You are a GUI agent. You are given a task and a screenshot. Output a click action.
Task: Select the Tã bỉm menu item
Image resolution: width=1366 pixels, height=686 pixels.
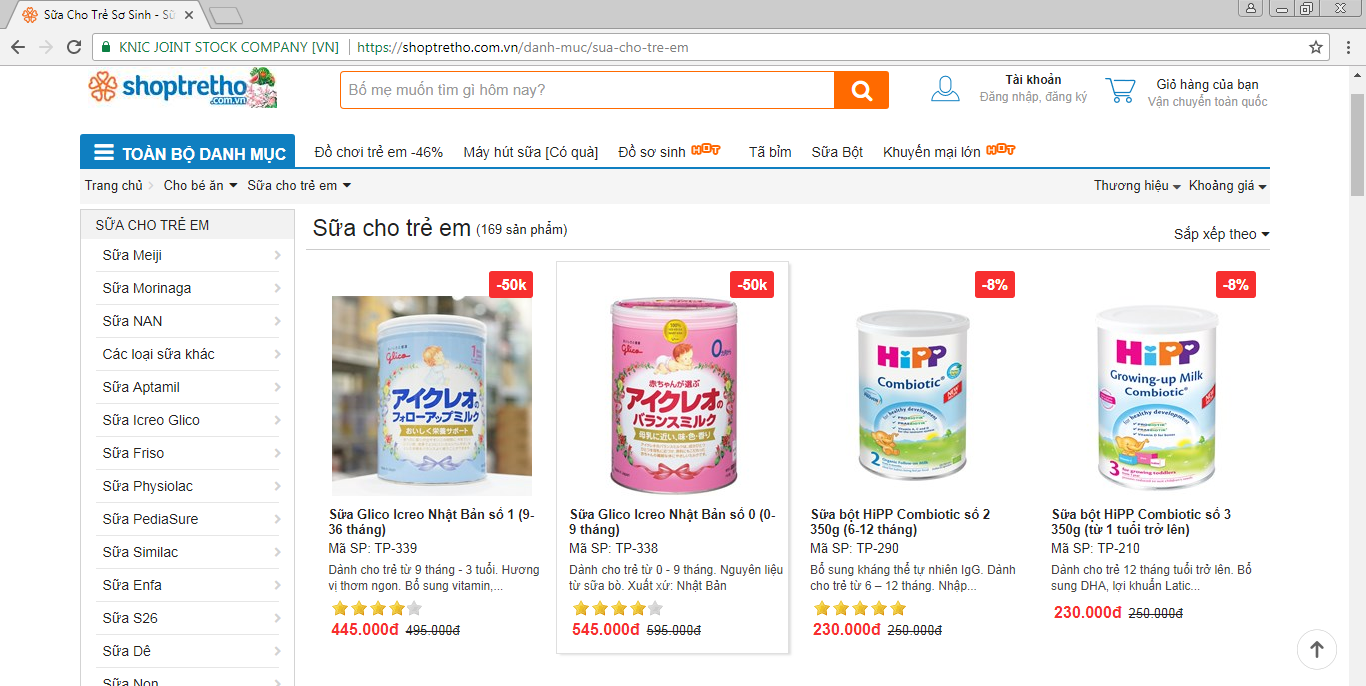pos(770,152)
